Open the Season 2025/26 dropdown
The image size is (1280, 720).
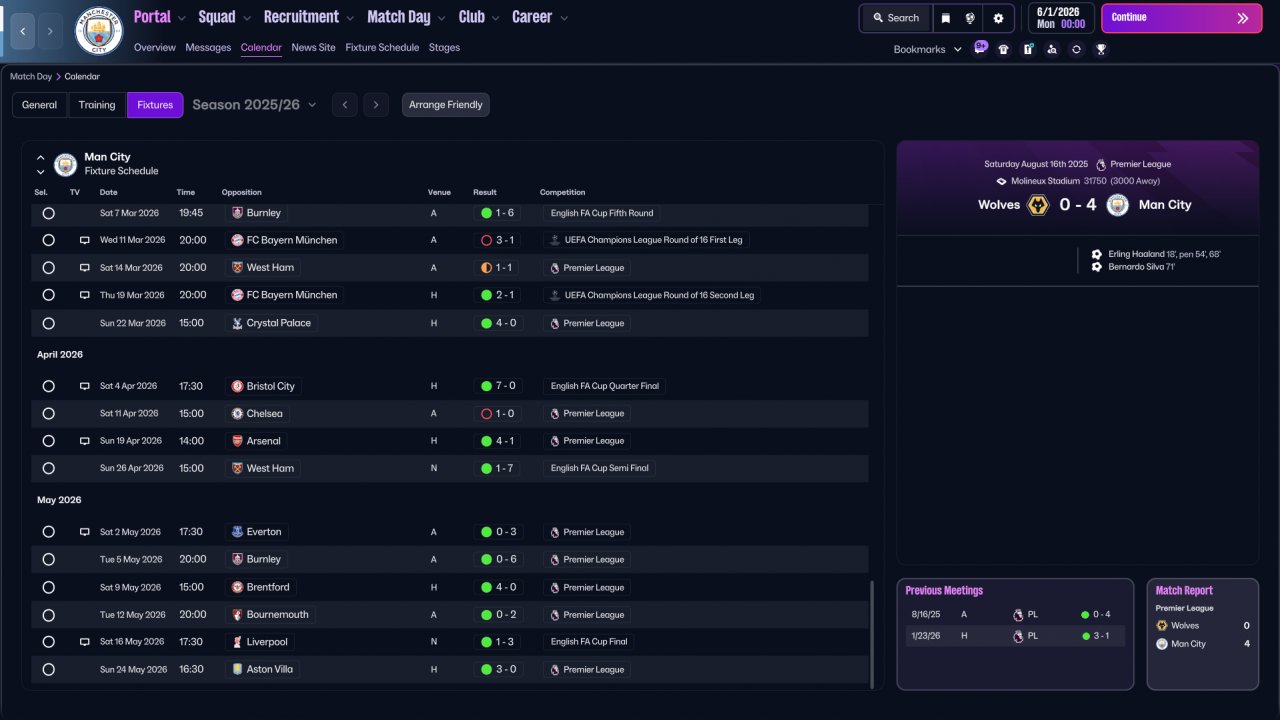254,105
